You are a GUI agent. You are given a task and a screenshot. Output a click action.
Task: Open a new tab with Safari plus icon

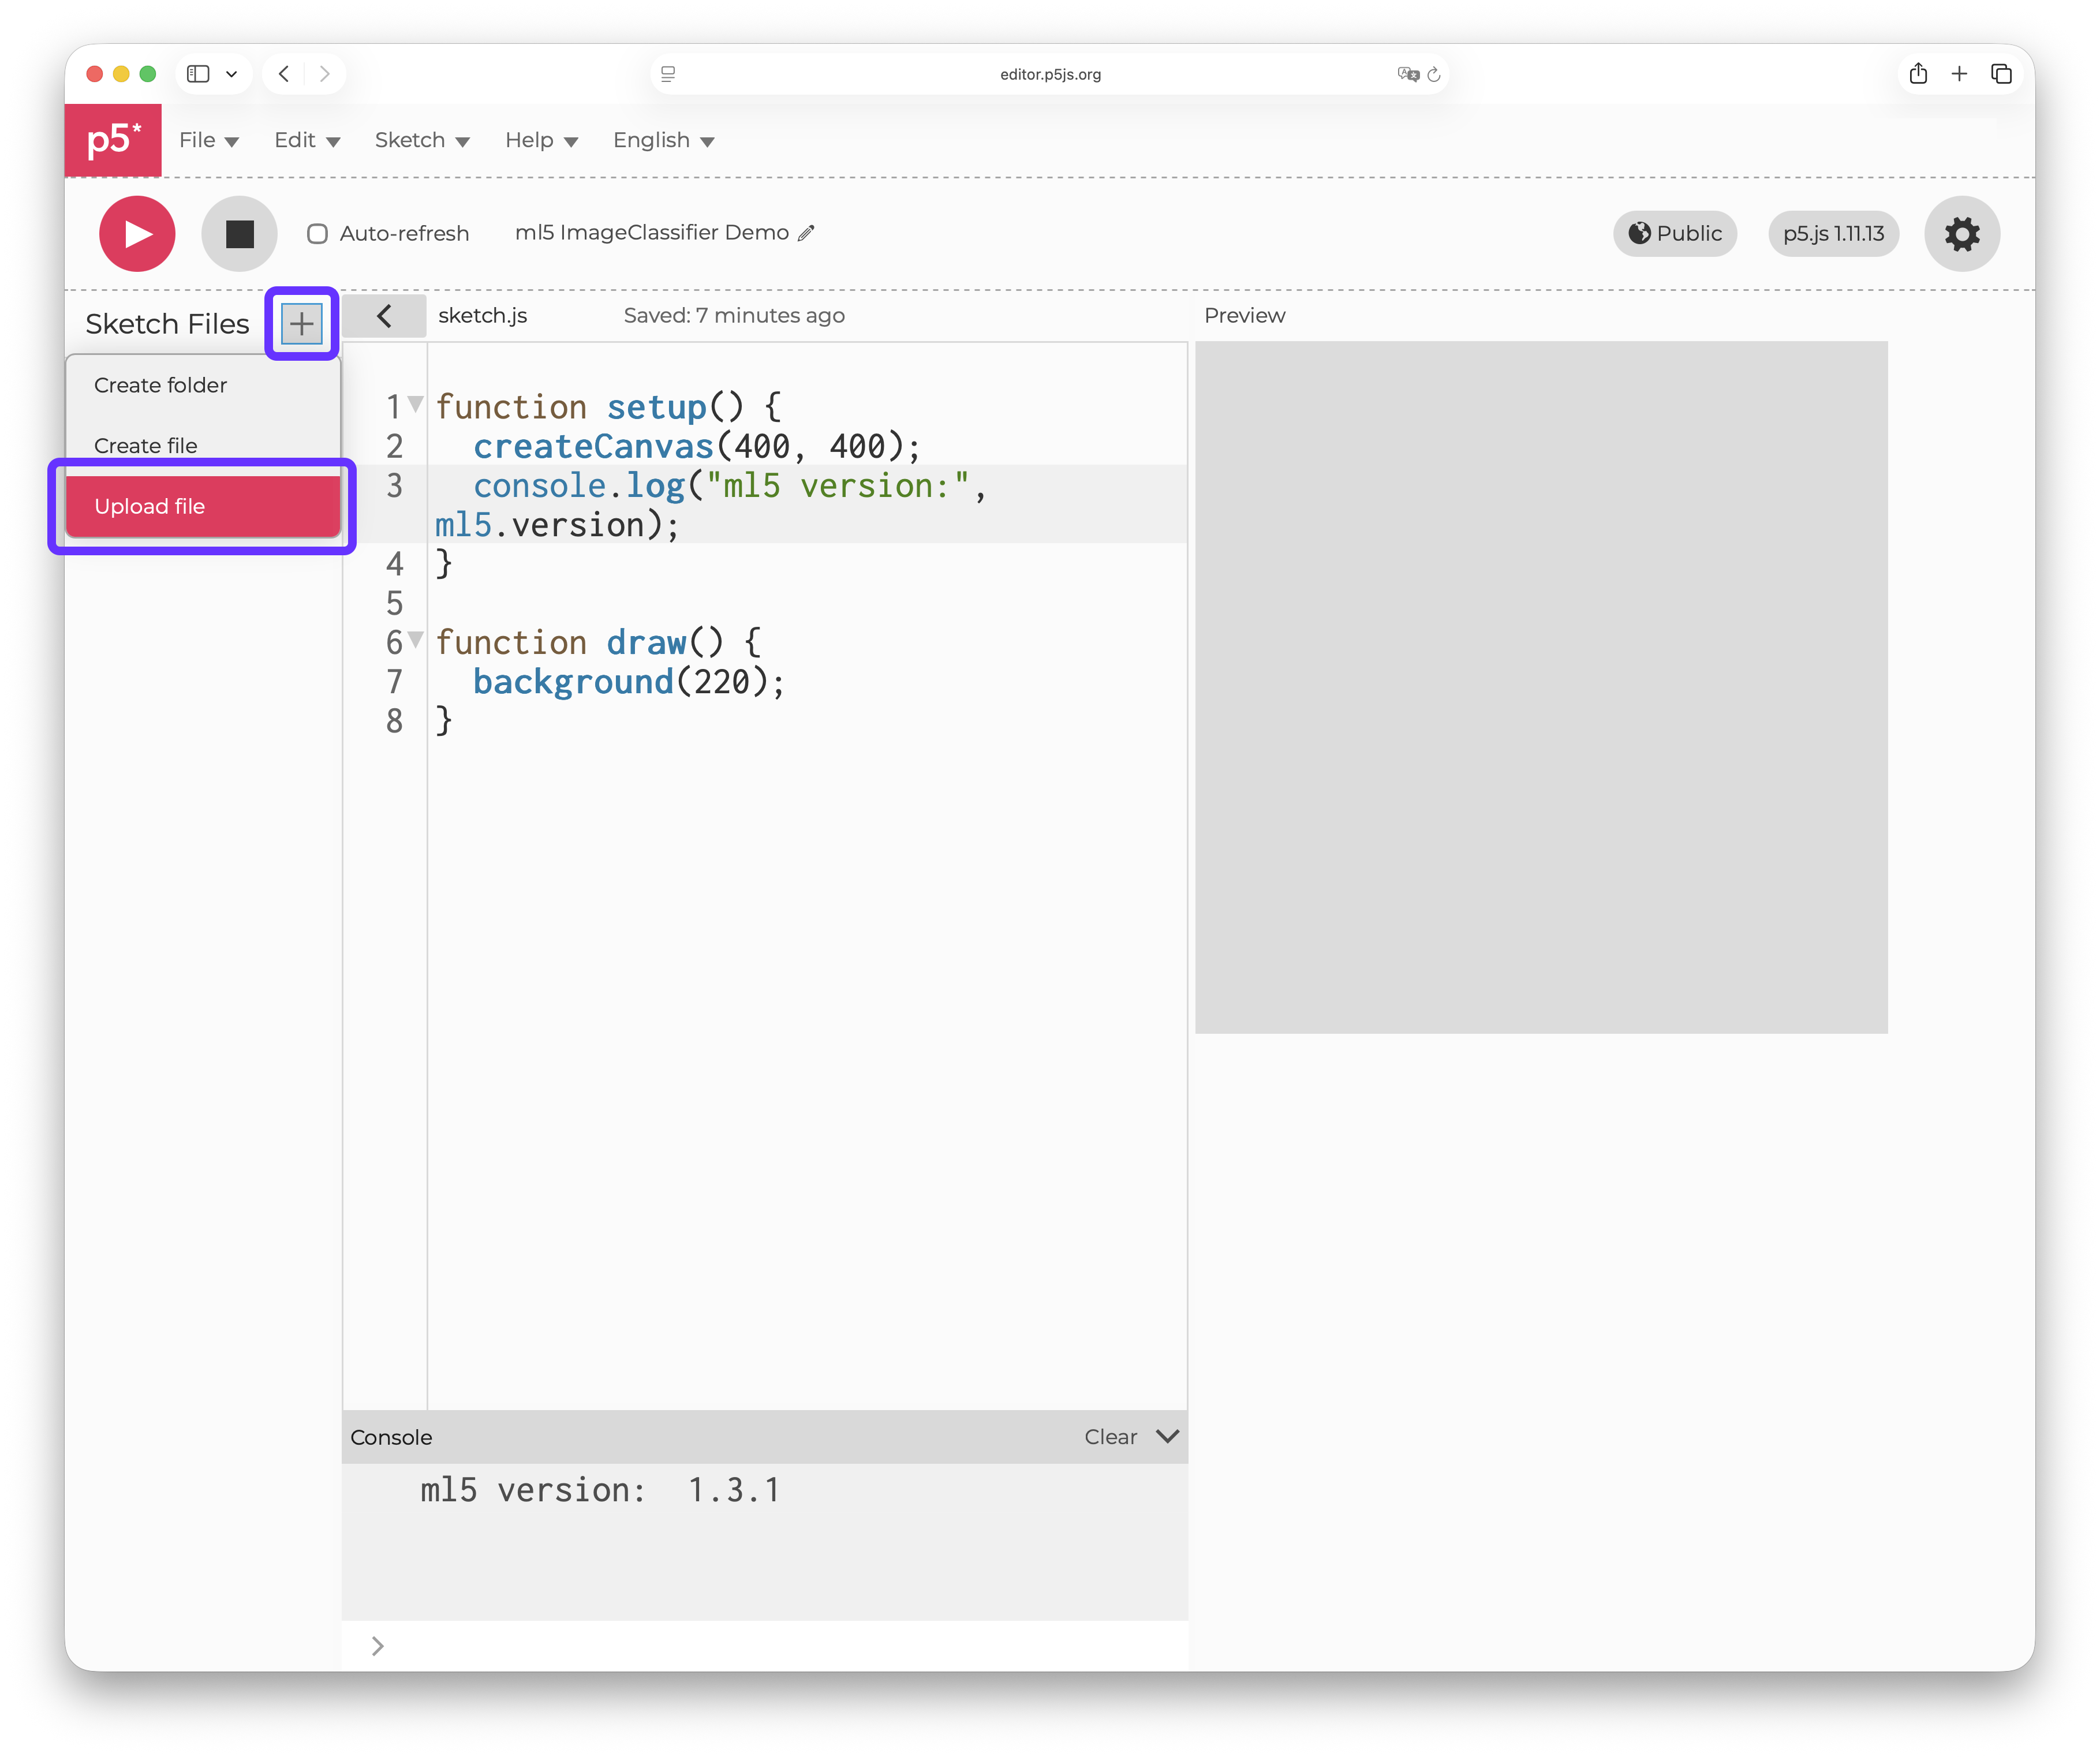tap(1959, 74)
